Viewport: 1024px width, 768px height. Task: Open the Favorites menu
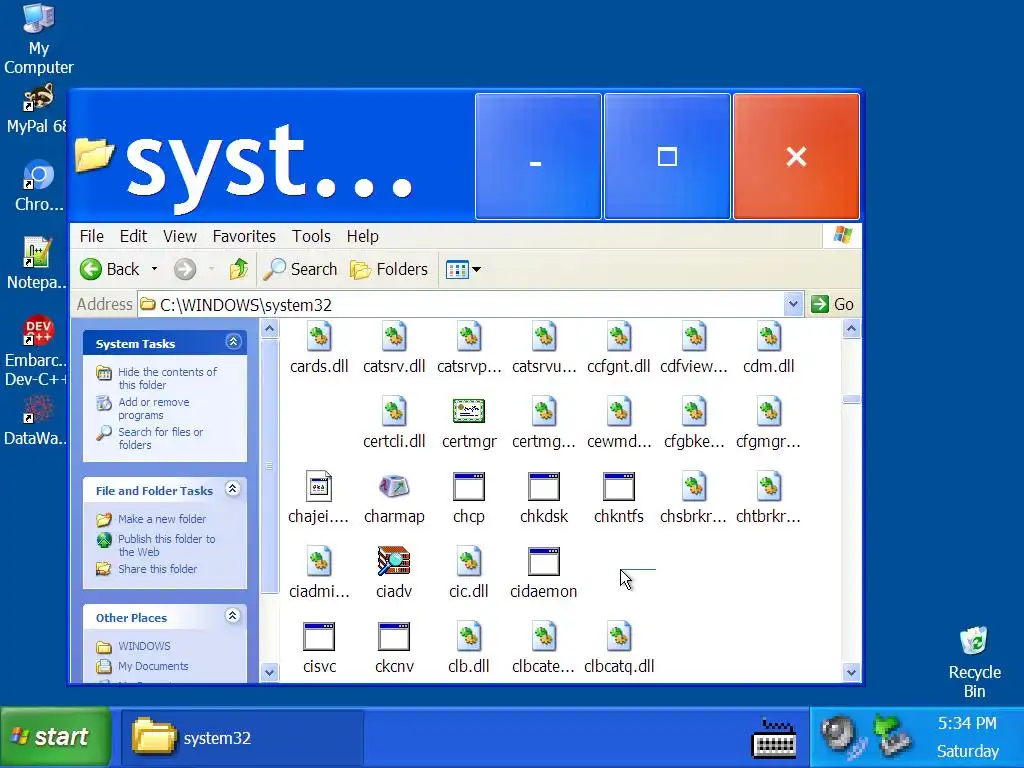(x=244, y=236)
